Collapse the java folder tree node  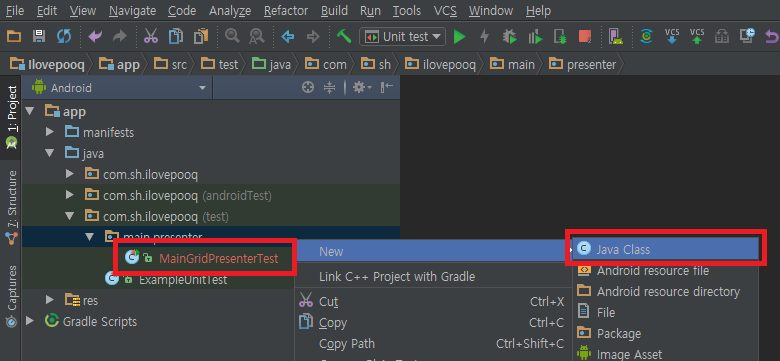49,153
